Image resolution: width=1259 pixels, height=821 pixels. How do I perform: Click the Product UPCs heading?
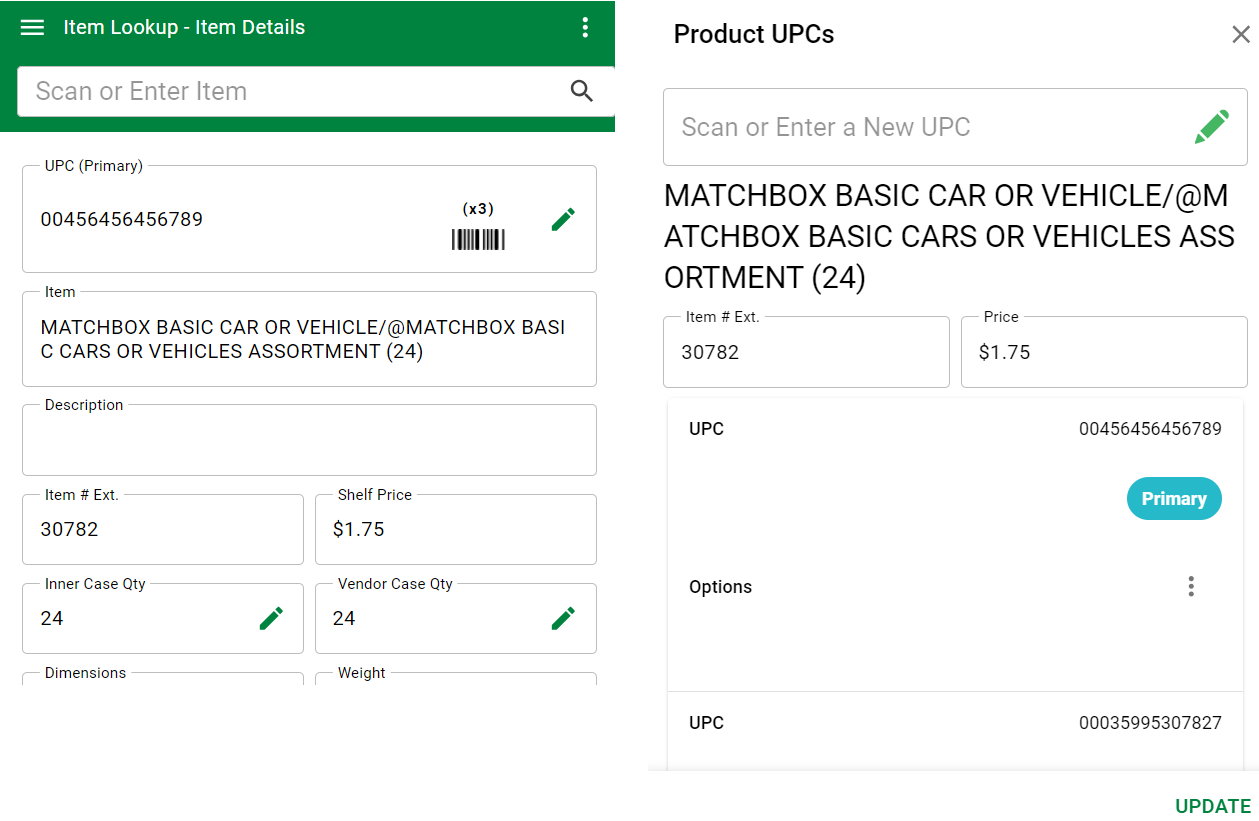754,34
